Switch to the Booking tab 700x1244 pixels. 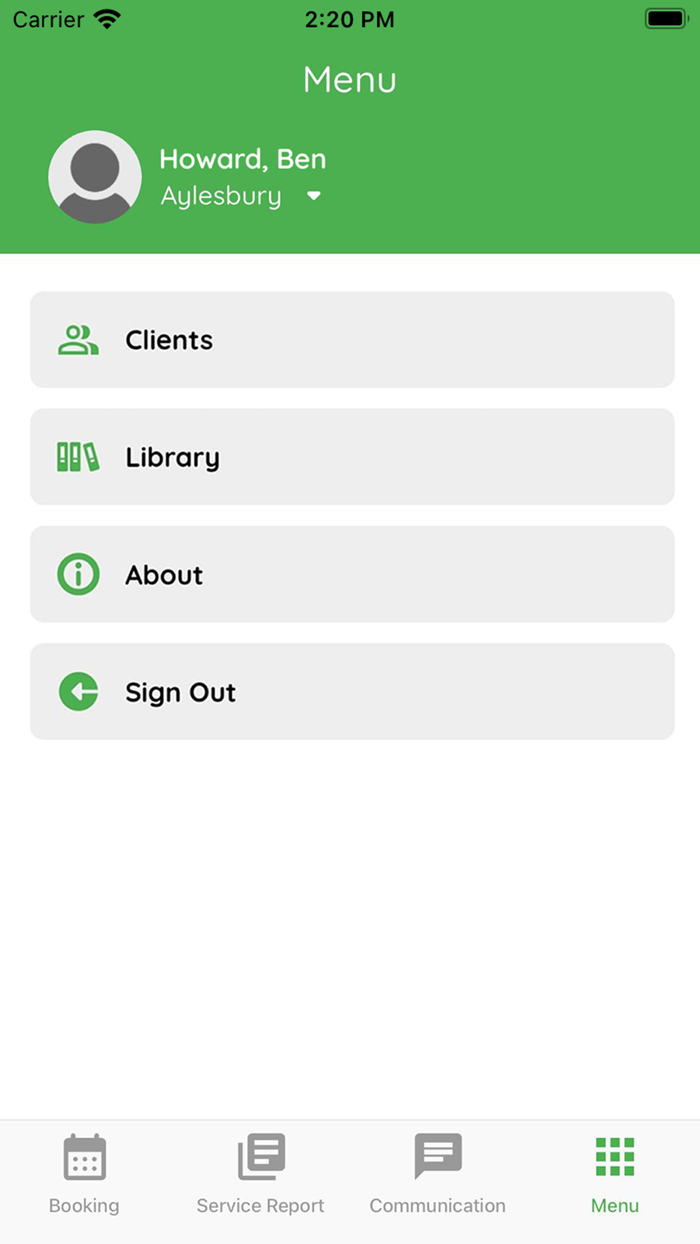click(x=84, y=1175)
